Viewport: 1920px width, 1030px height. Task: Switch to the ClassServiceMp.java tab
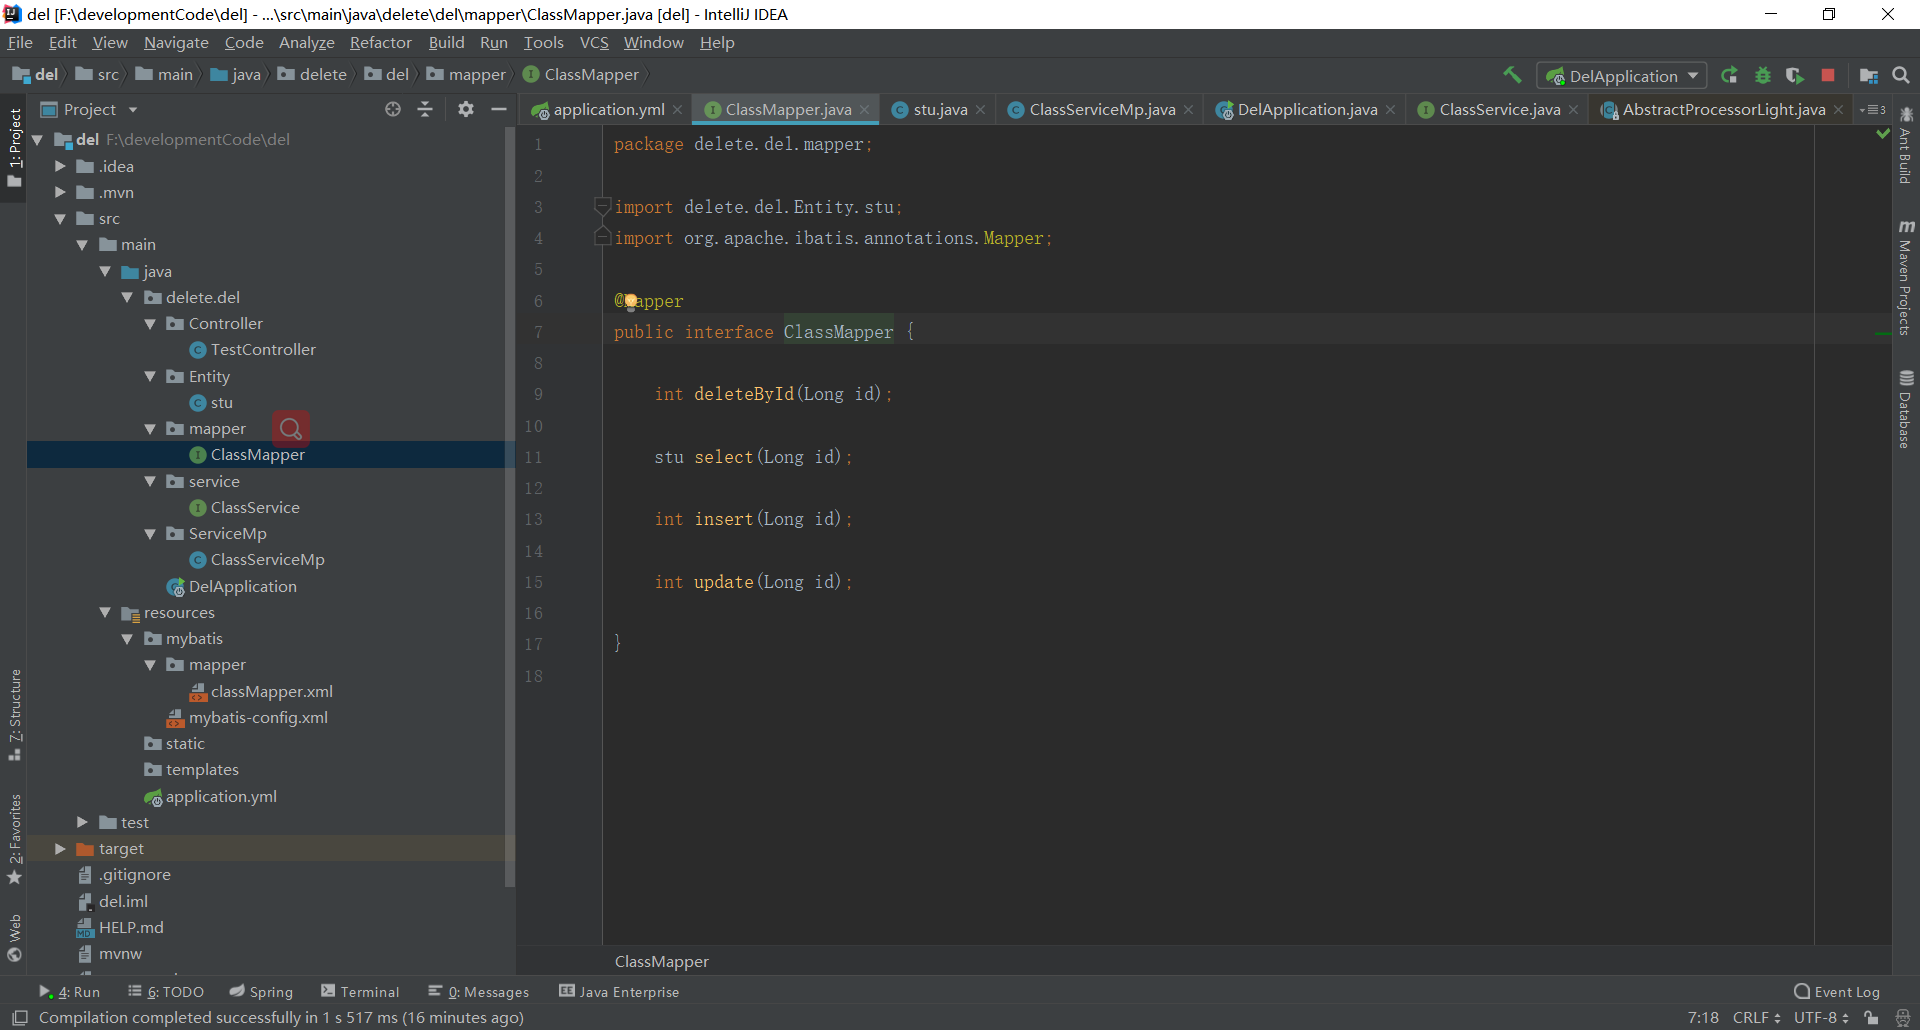(x=1101, y=109)
